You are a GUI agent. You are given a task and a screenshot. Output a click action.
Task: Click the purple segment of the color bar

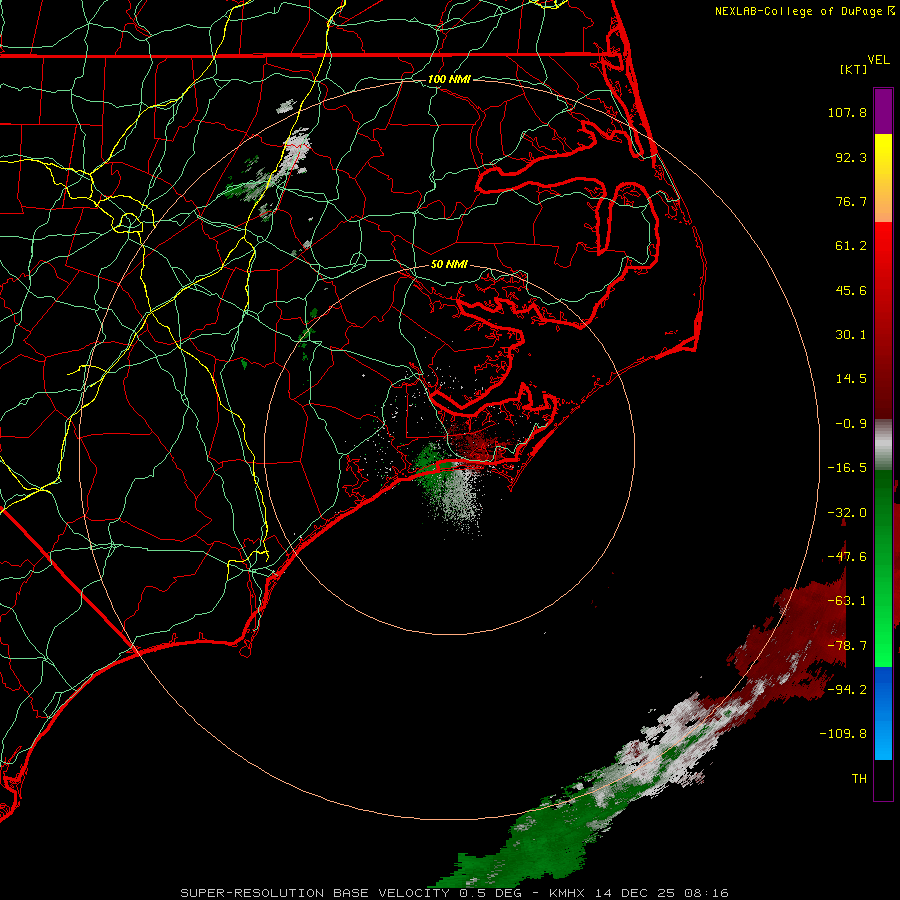(x=883, y=112)
